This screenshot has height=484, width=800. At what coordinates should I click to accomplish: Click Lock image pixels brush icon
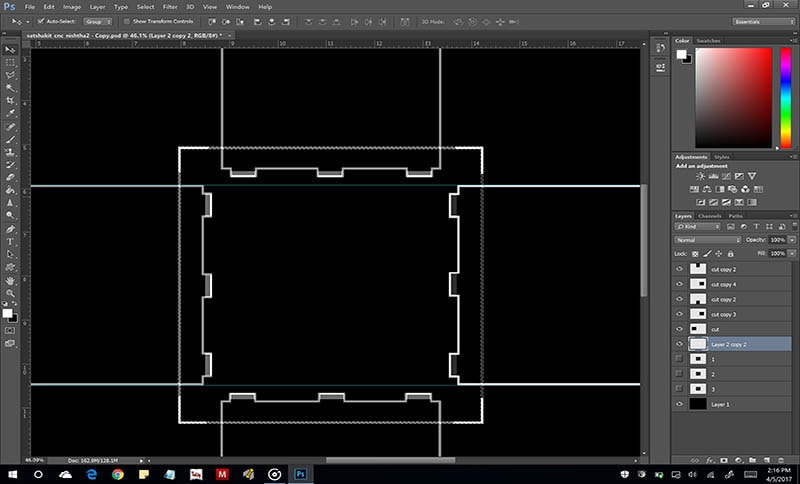click(707, 253)
